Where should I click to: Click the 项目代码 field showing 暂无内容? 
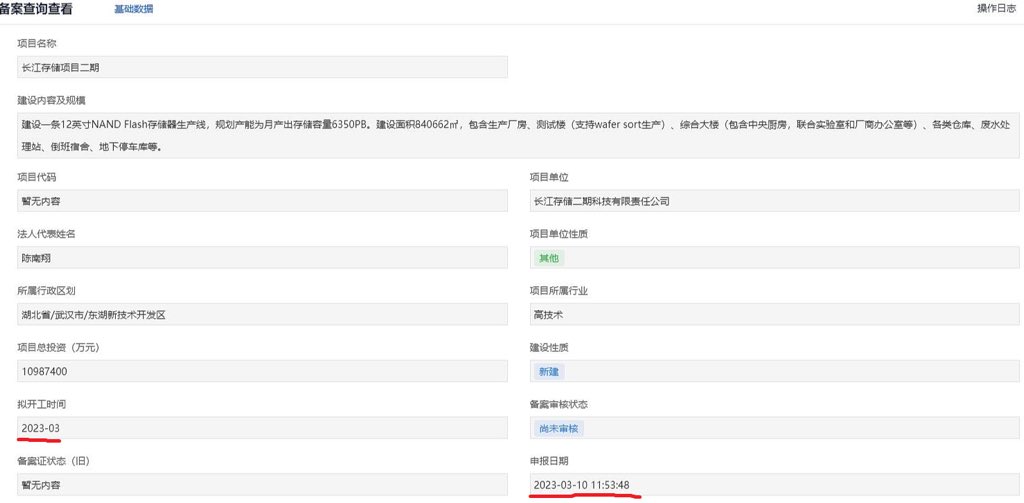click(x=263, y=201)
